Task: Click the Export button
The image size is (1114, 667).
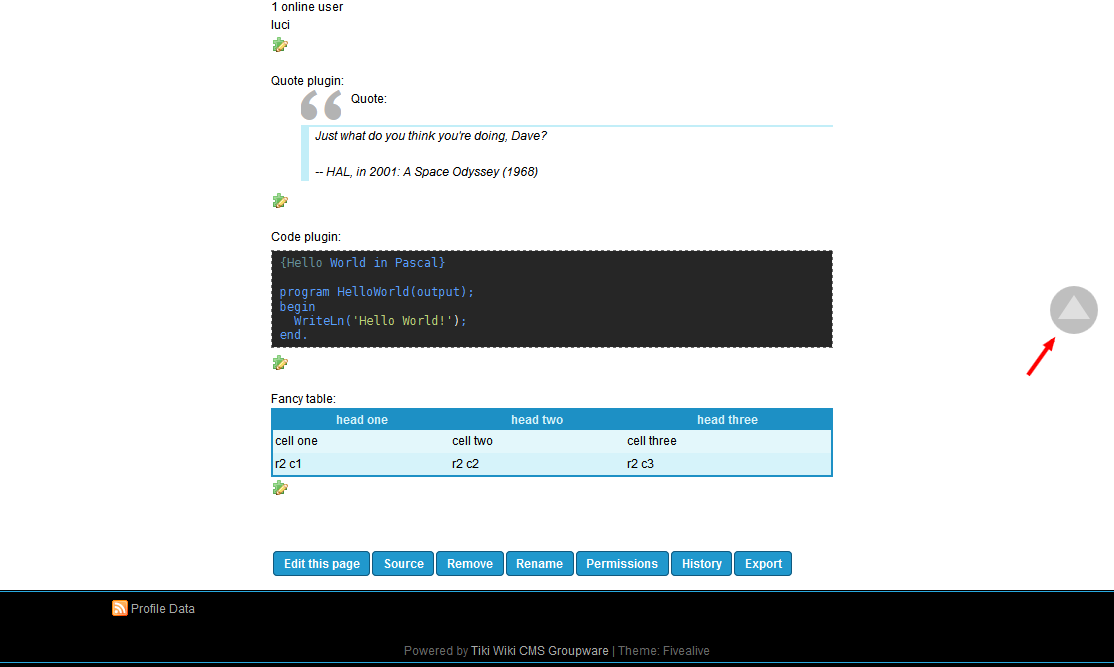Action: point(763,564)
